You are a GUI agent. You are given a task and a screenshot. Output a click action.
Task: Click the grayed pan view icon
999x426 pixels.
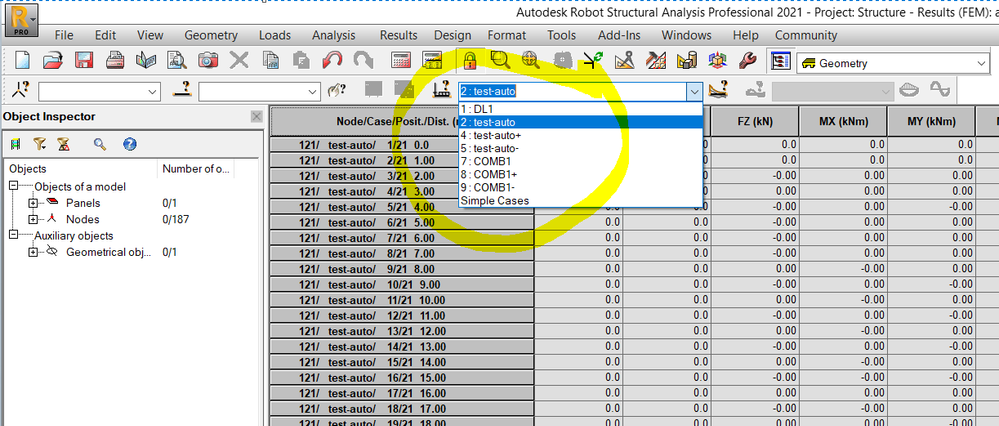click(563, 61)
